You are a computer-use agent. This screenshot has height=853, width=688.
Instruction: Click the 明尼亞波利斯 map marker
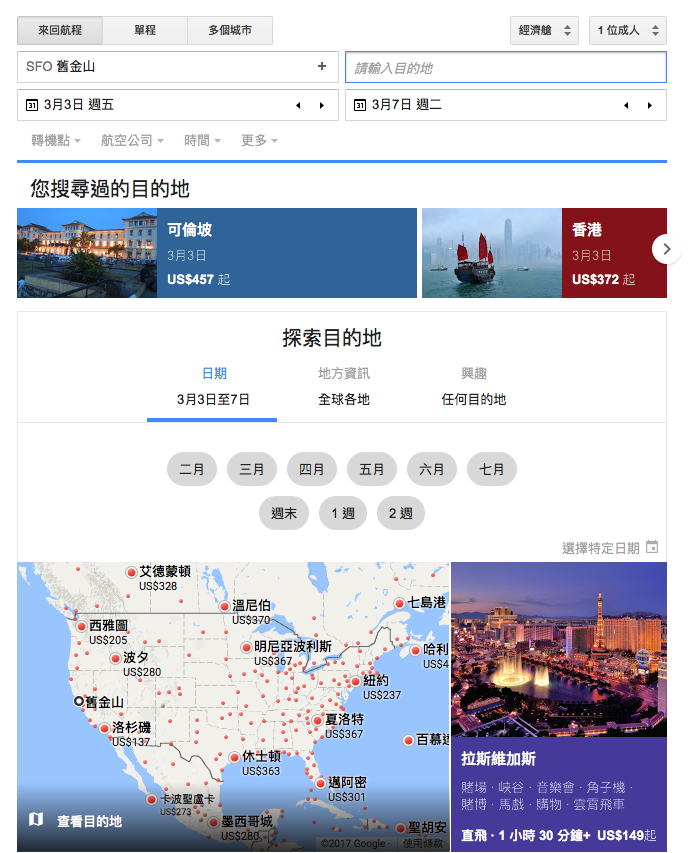(246, 647)
